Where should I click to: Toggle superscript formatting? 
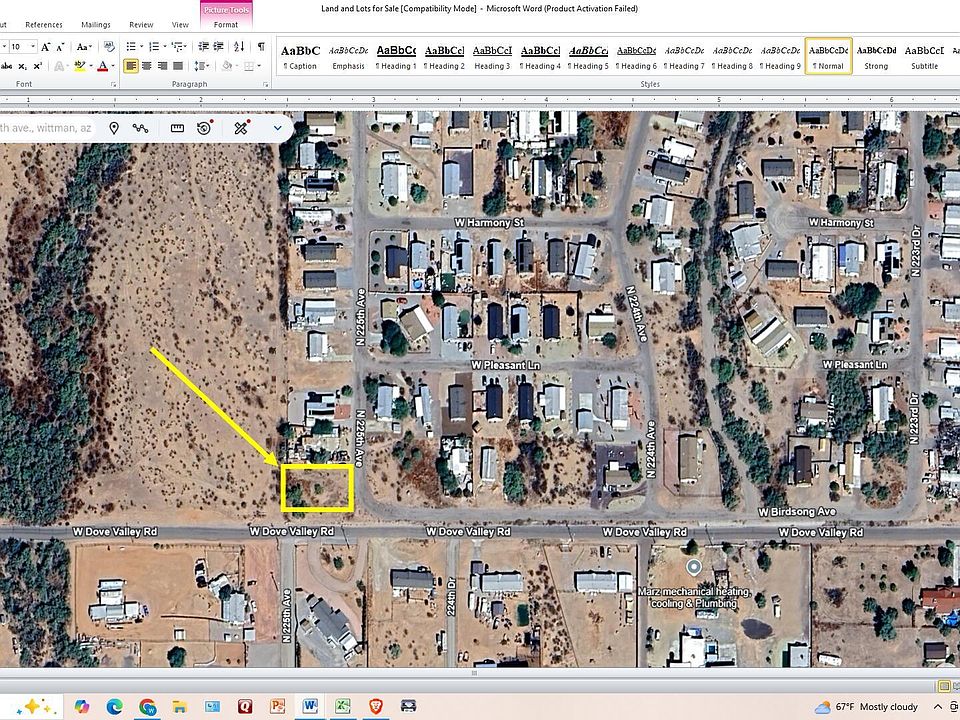(37, 66)
